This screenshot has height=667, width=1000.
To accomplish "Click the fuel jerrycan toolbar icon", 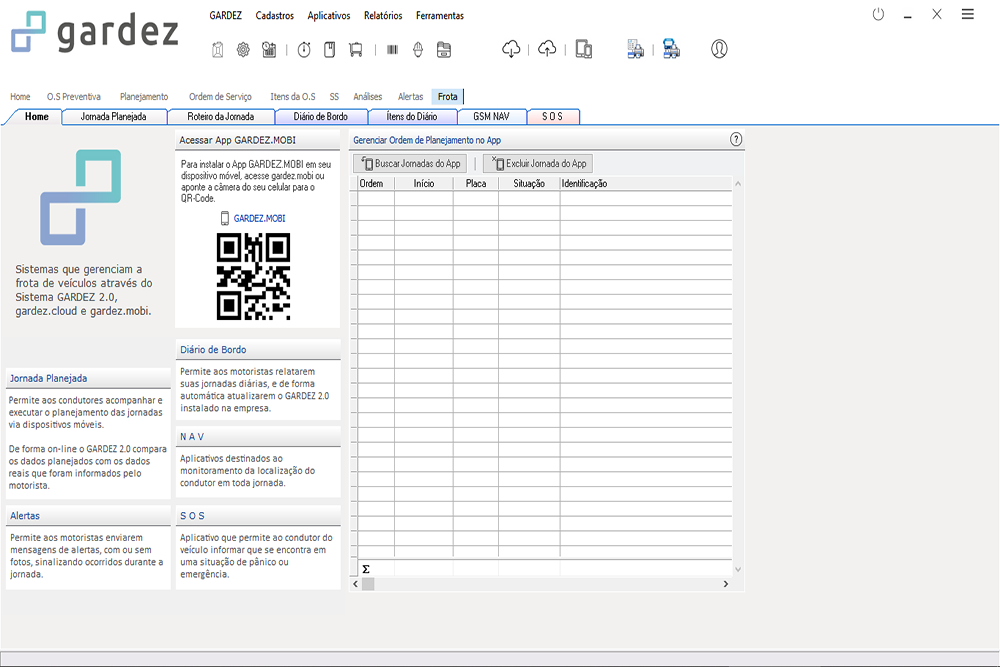I will pos(217,50).
